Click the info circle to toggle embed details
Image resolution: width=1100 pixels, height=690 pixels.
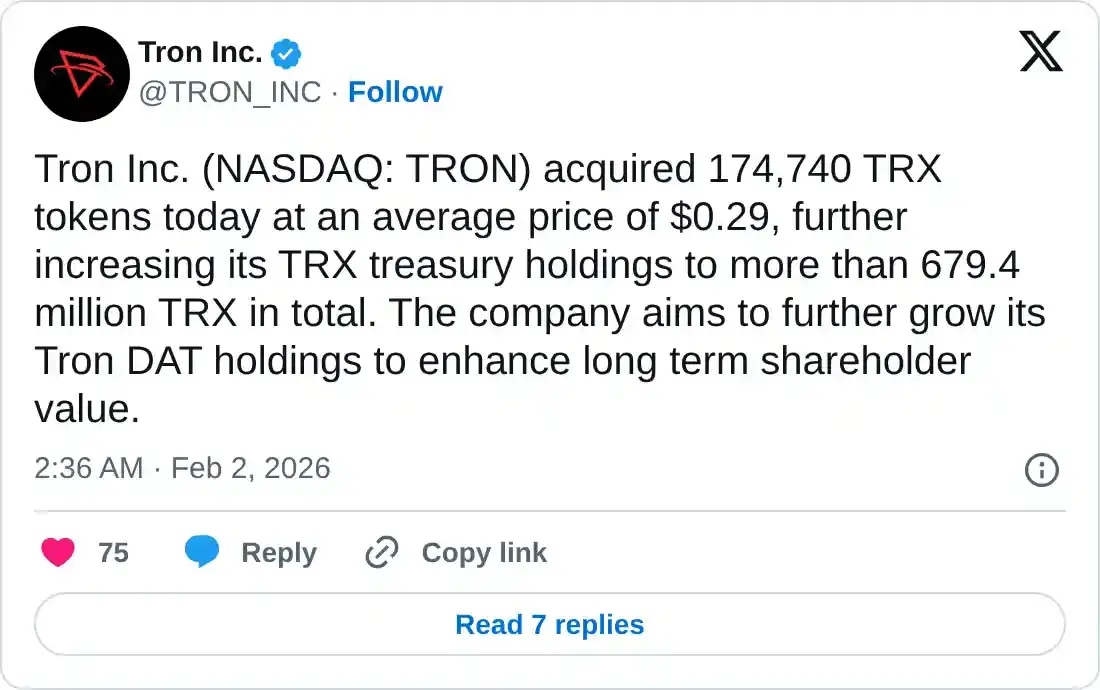tap(1041, 470)
